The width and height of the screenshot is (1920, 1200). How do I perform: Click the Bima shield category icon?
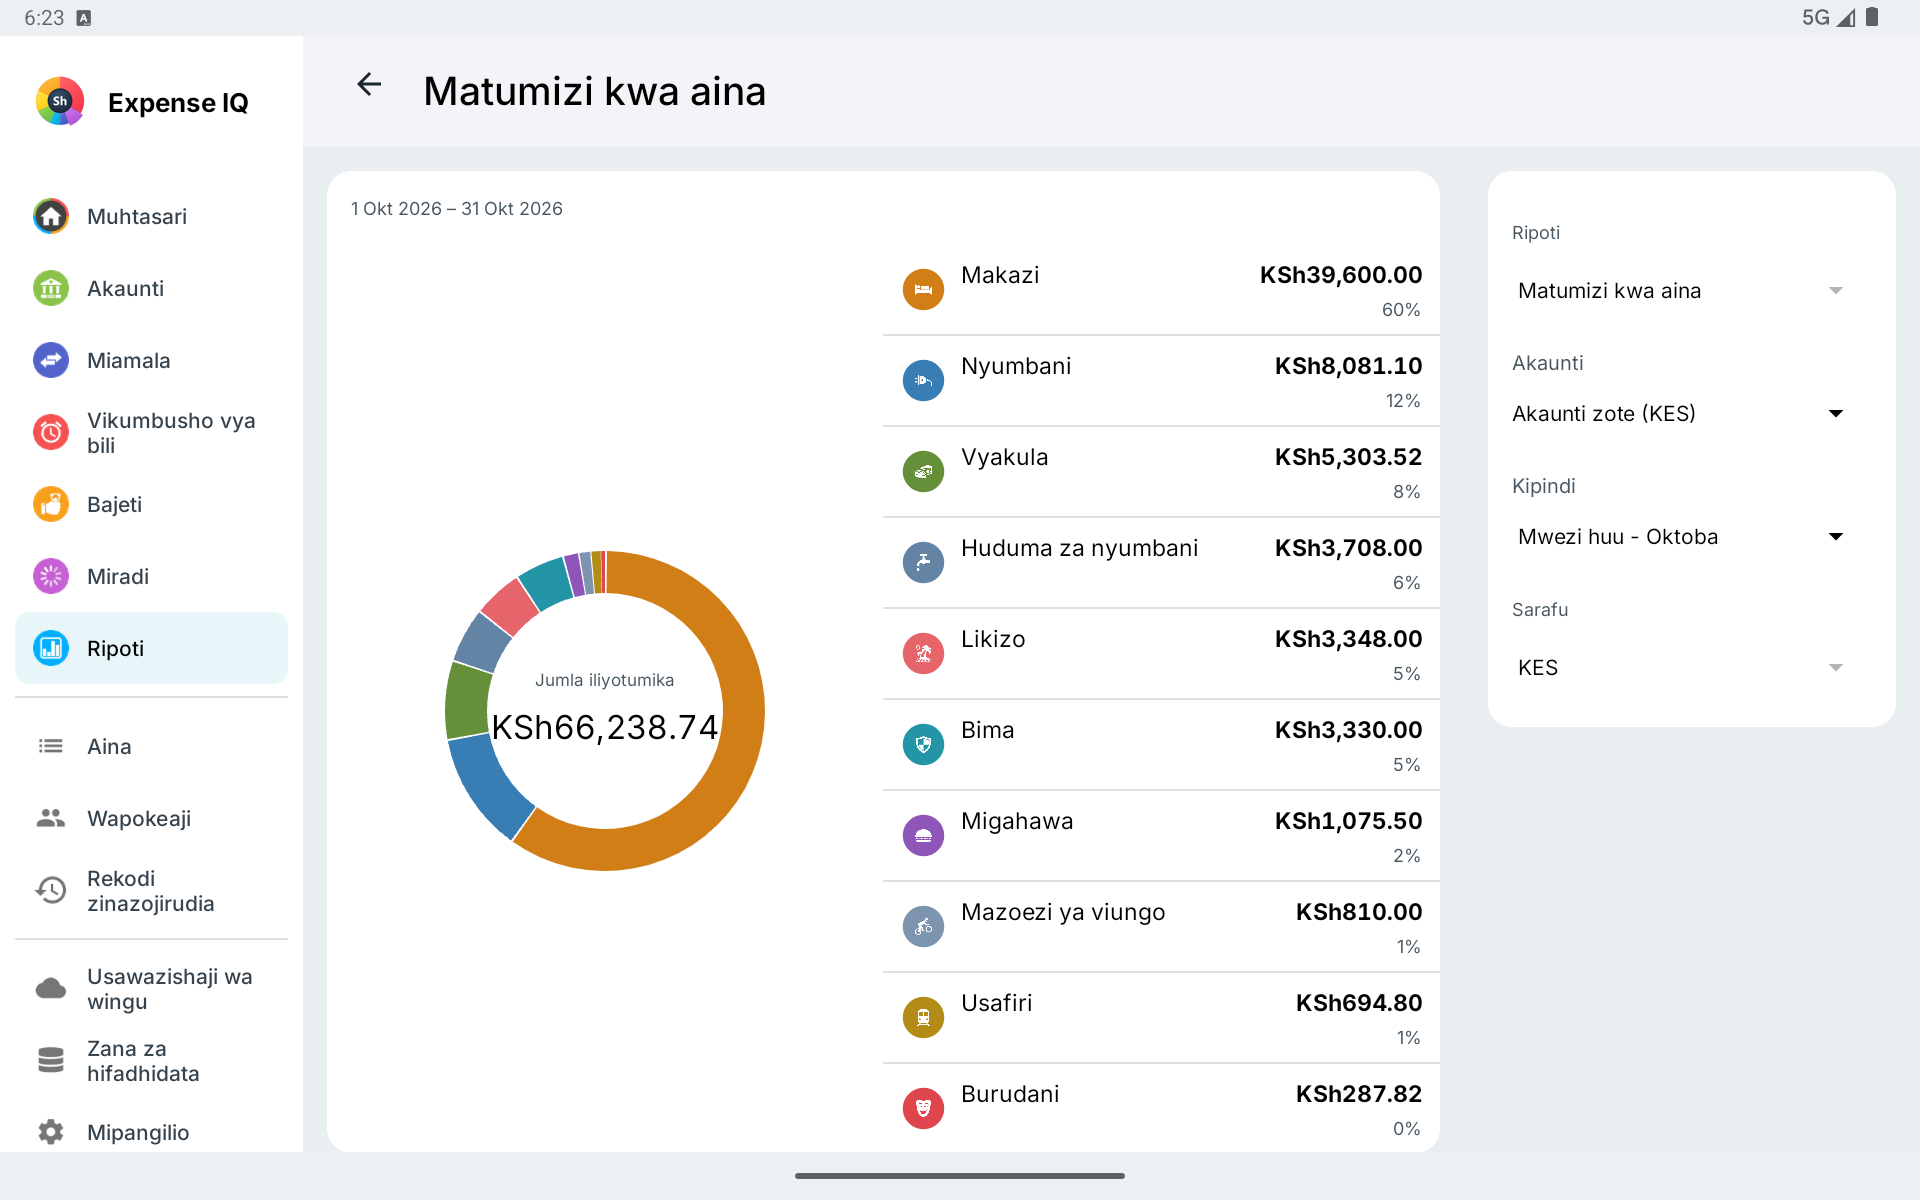point(923,745)
